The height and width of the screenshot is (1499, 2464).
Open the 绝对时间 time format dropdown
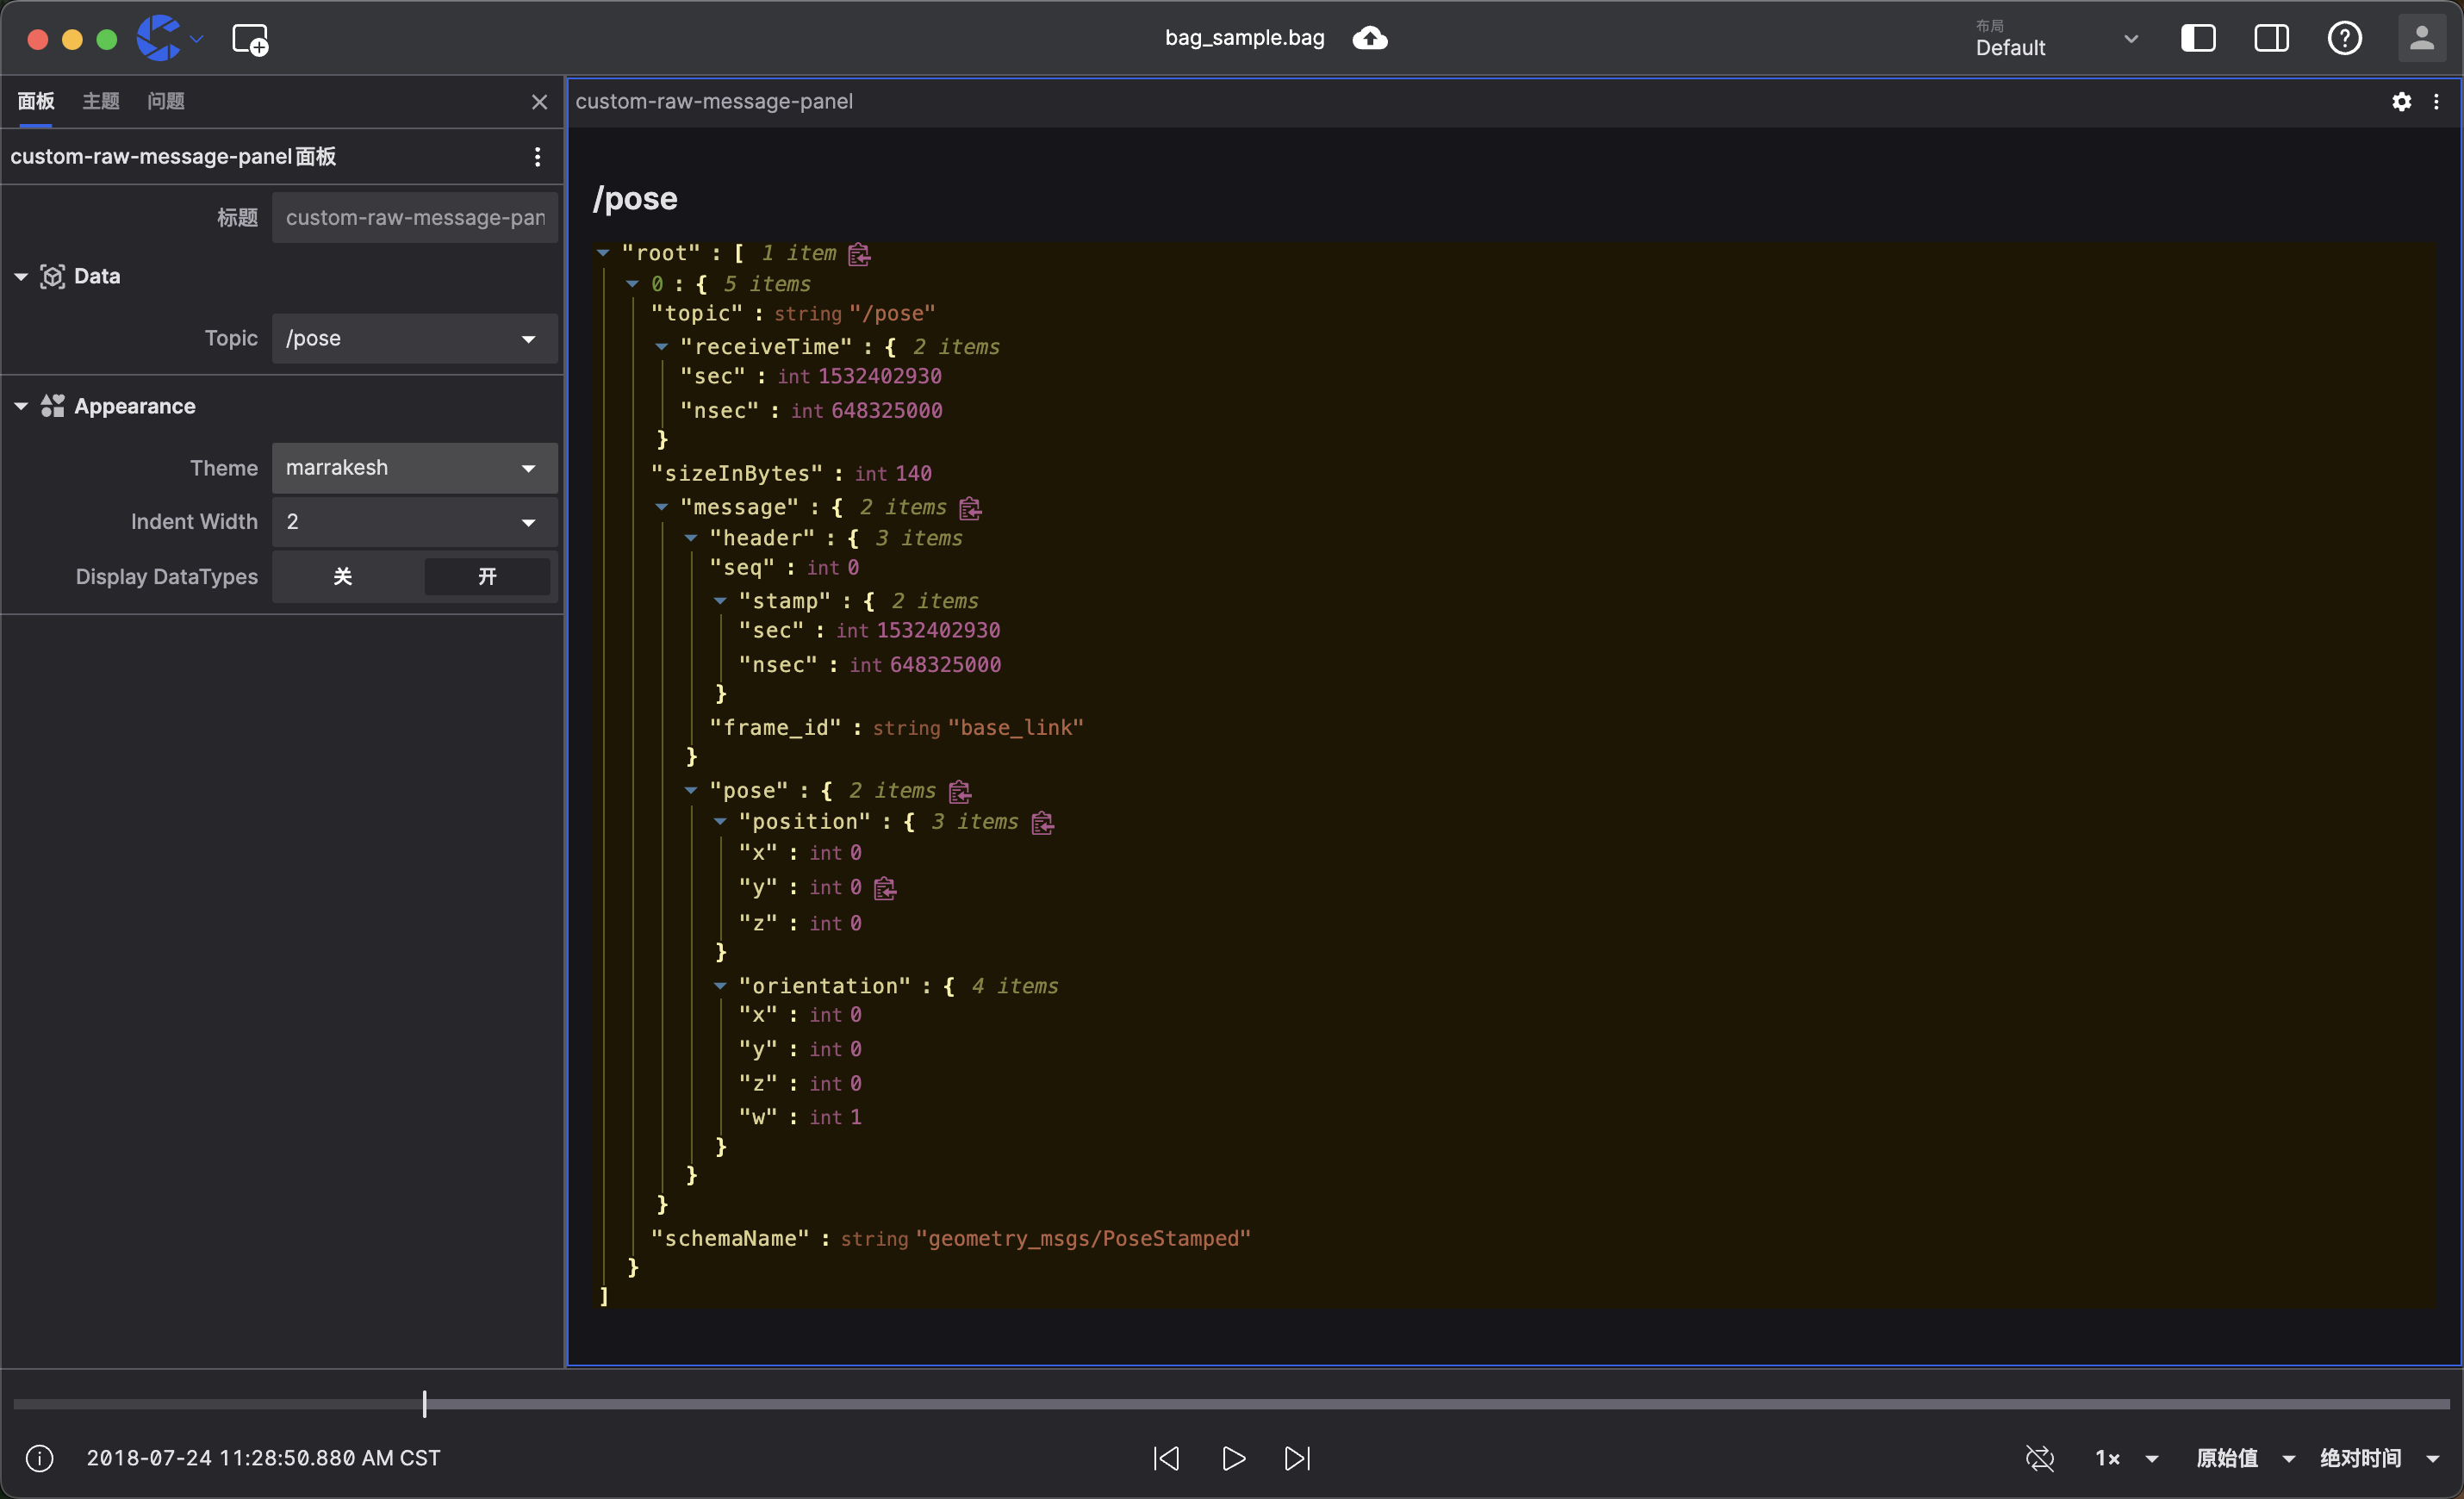2379,1458
